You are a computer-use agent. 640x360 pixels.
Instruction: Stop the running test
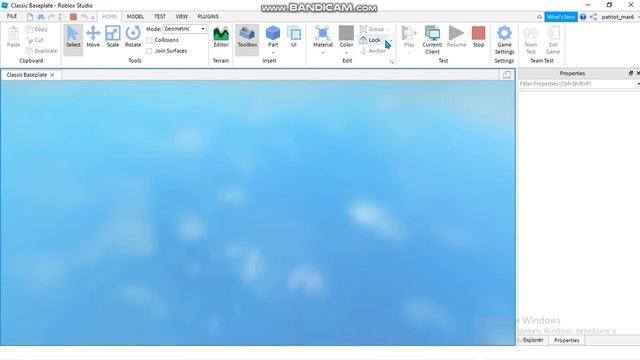478,37
